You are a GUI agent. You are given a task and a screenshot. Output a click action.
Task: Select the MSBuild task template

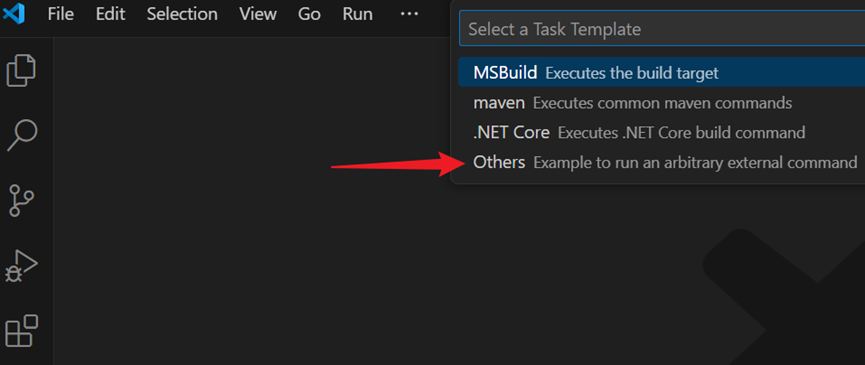(661, 72)
